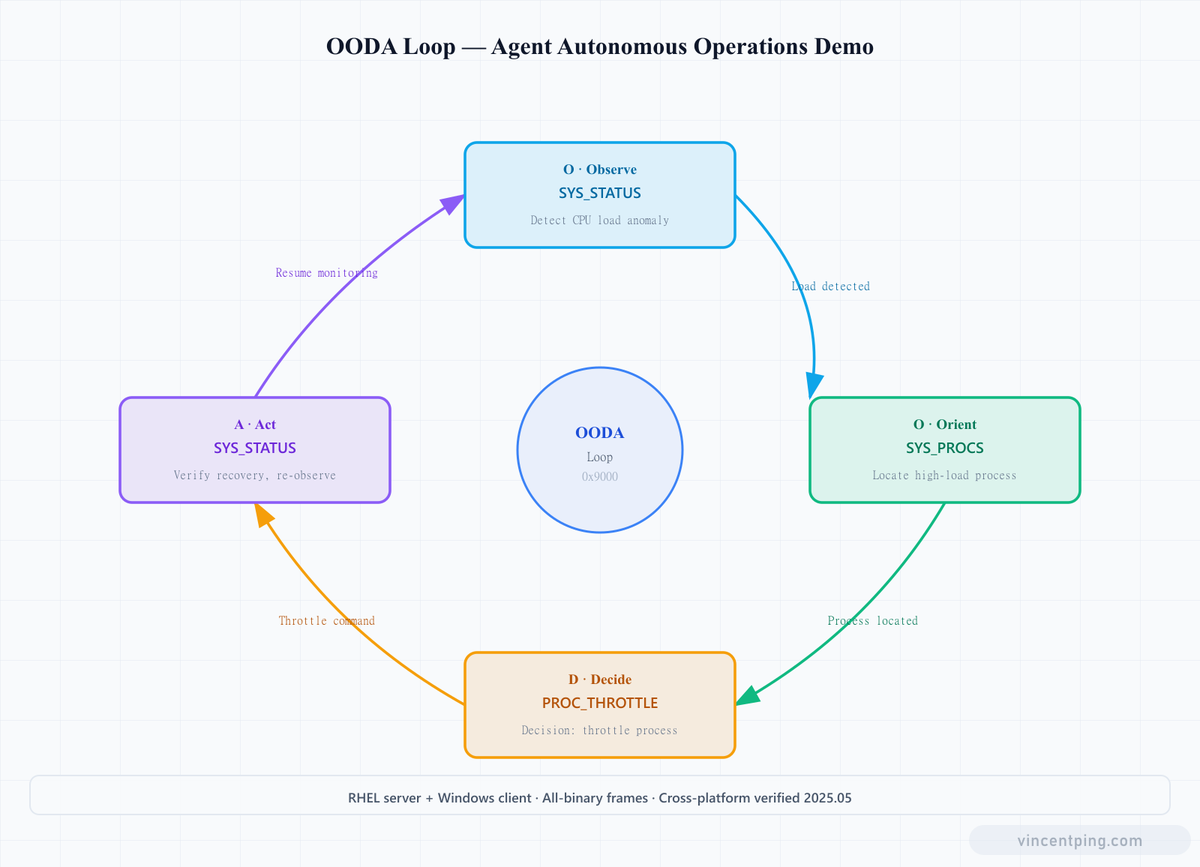
Task: Click the 'Loop' word in center circle
Action: coord(600,457)
